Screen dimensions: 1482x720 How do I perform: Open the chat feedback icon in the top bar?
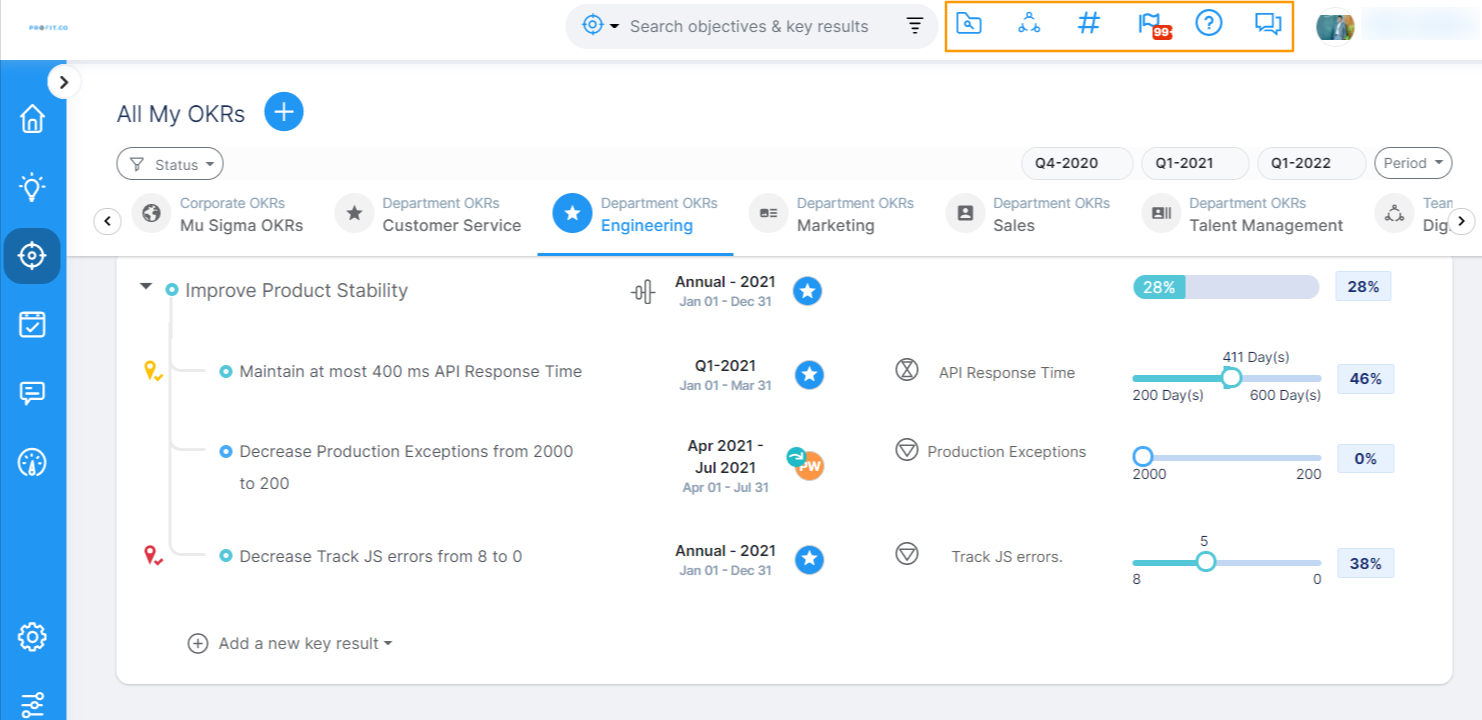pyautogui.click(x=1268, y=23)
